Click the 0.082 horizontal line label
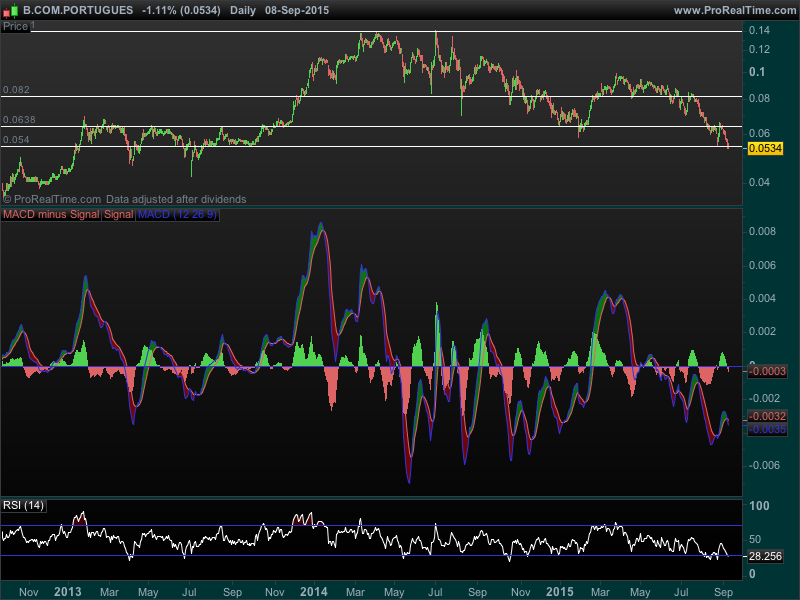Image resolution: width=800 pixels, height=600 pixels. click(16, 89)
